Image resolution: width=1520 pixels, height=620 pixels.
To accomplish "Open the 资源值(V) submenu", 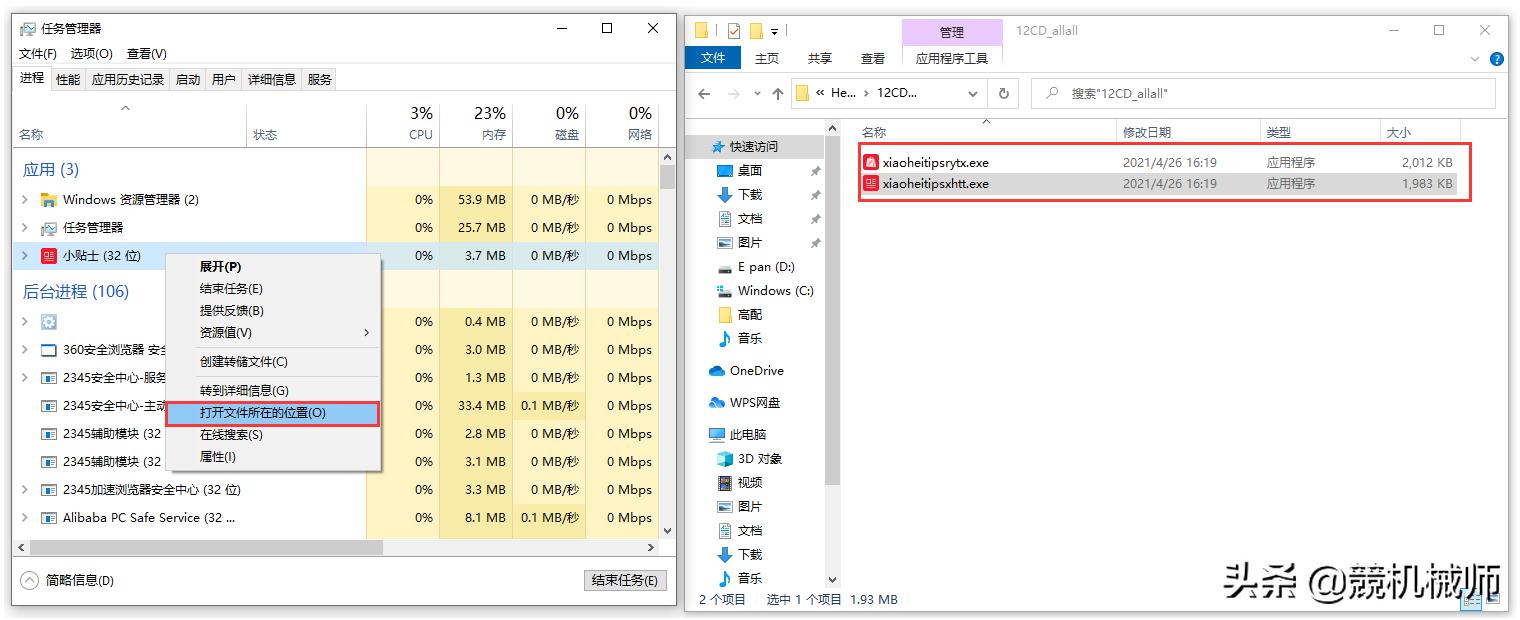I will [272, 333].
